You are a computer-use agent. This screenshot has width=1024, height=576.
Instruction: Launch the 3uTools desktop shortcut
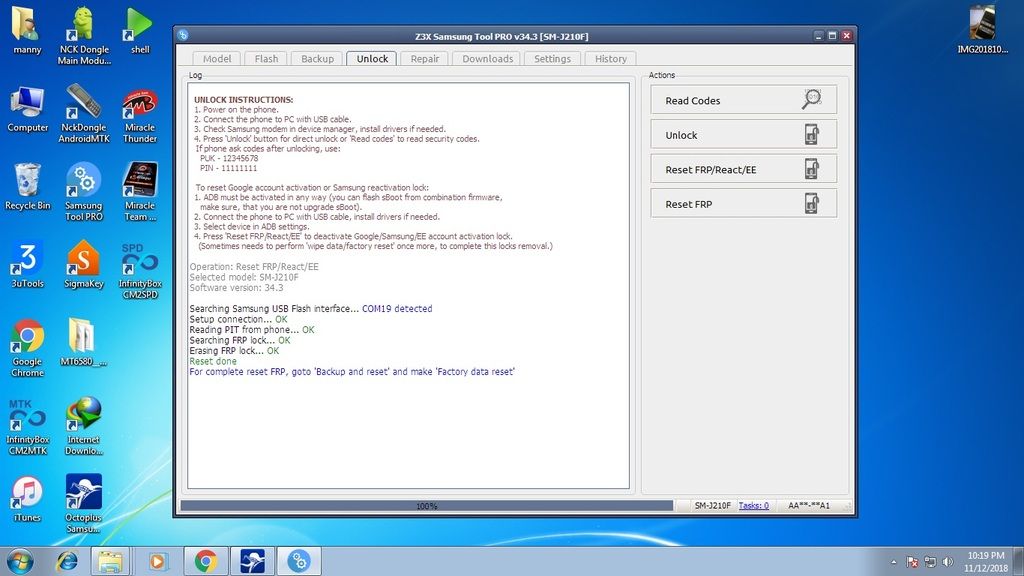click(27, 264)
